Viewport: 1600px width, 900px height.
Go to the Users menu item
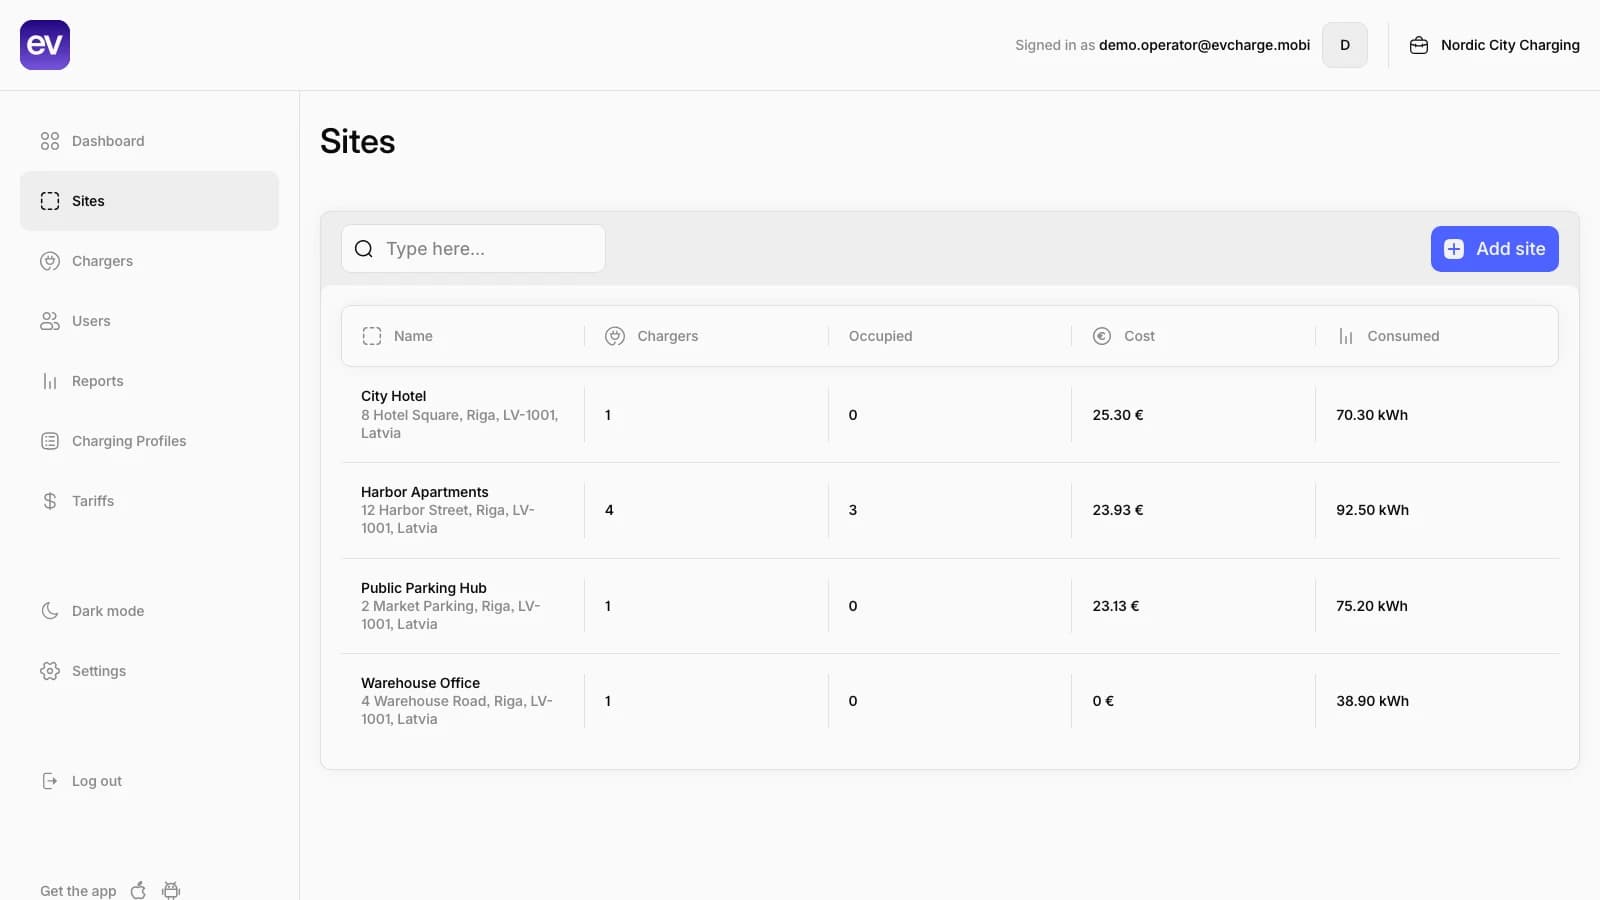coord(149,321)
